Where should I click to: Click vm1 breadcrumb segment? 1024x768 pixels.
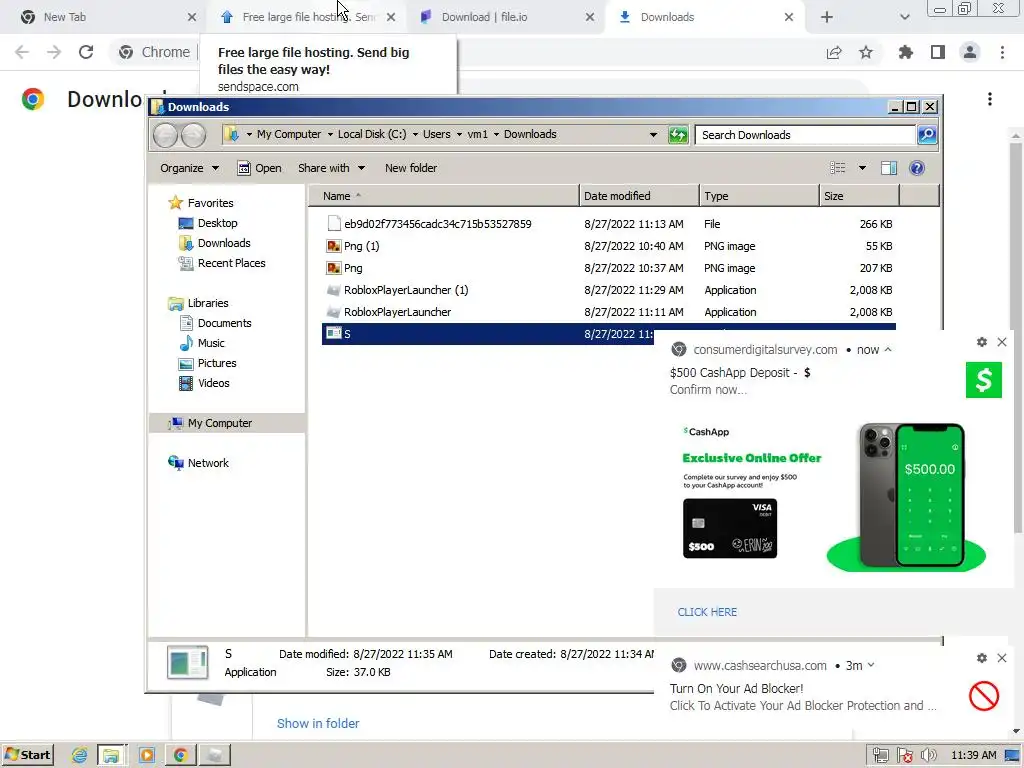[x=477, y=135]
